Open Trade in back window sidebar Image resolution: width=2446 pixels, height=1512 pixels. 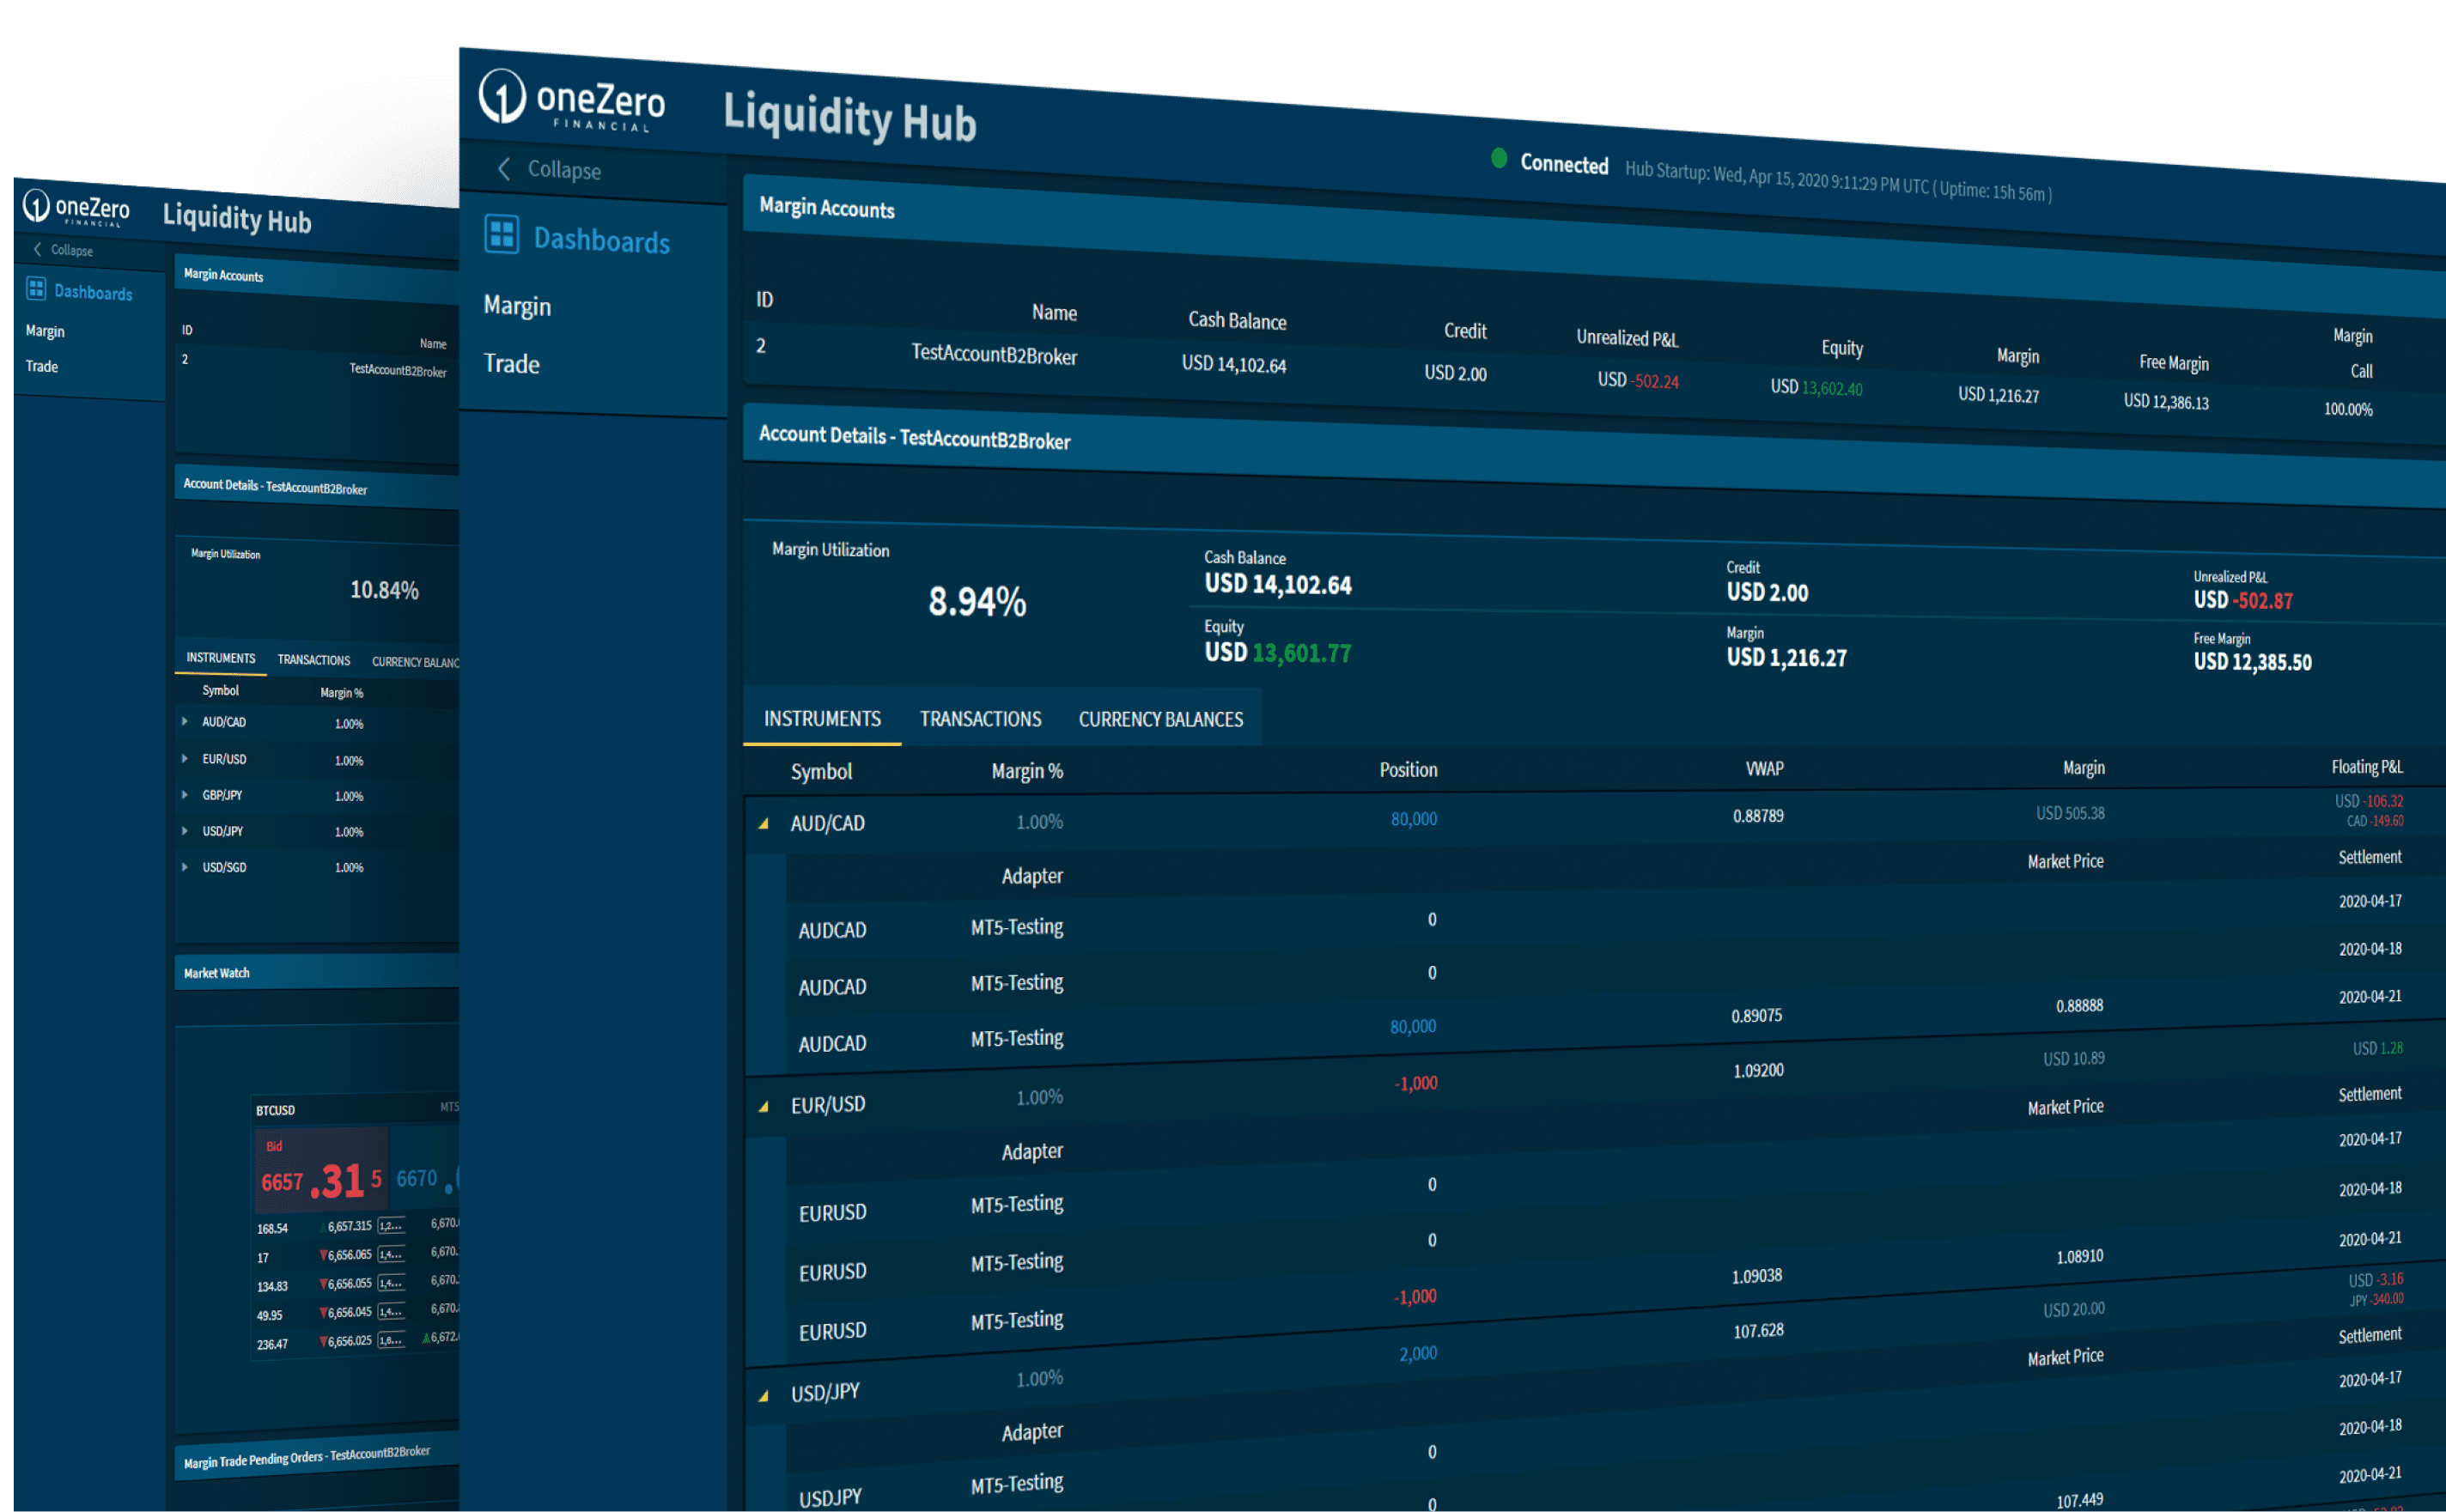41,366
